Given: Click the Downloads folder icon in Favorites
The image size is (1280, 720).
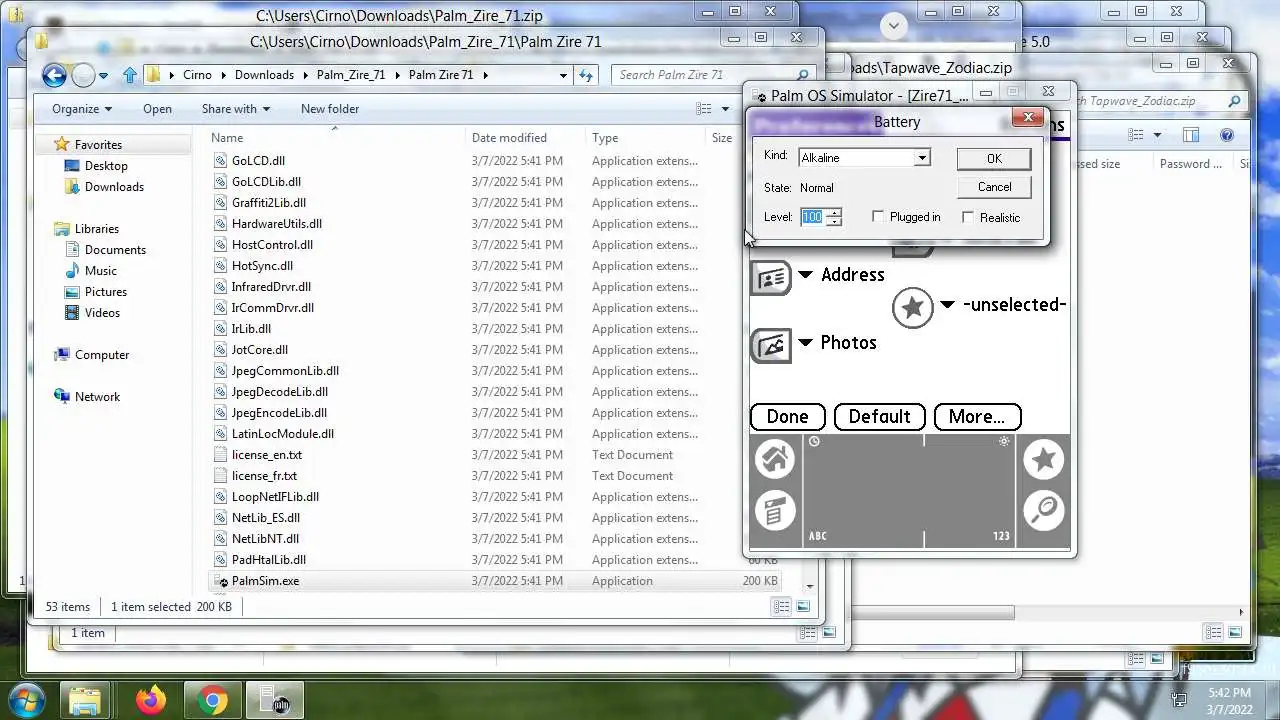Looking at the screenshot, I should pyautogui.click(x=72, y=187).
